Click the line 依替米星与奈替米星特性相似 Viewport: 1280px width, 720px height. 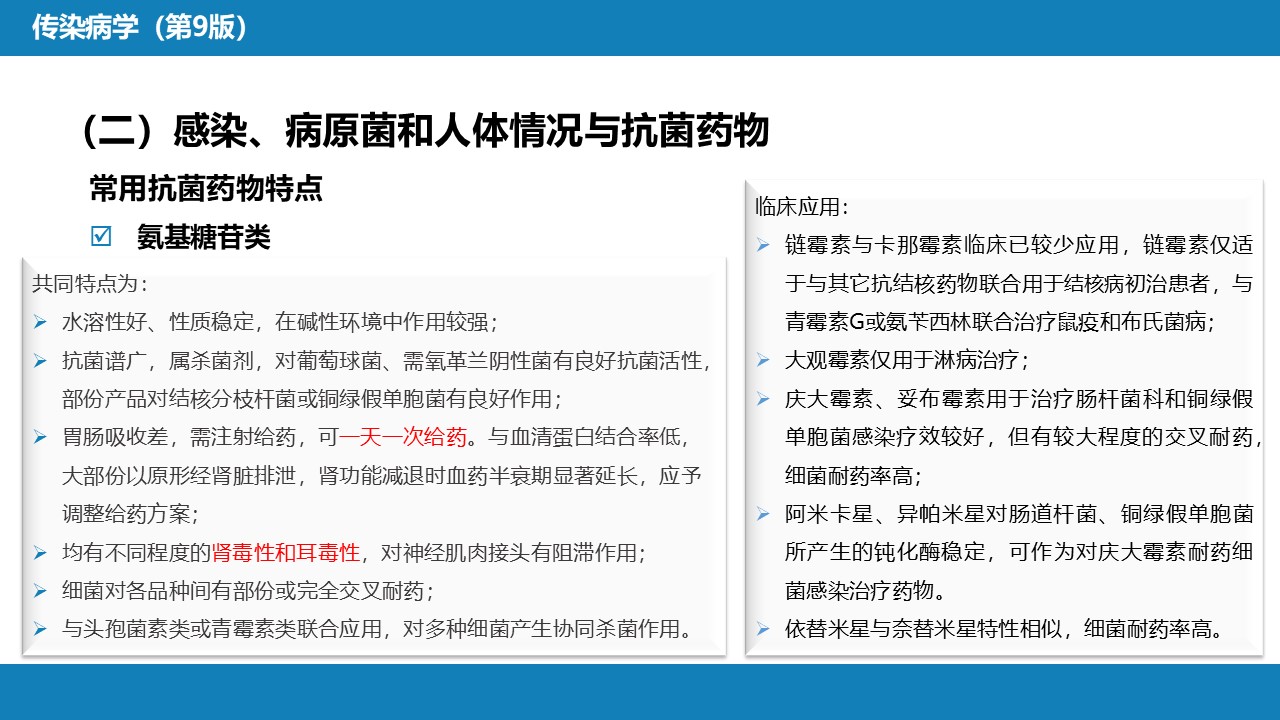click(x=1005, y=629)
